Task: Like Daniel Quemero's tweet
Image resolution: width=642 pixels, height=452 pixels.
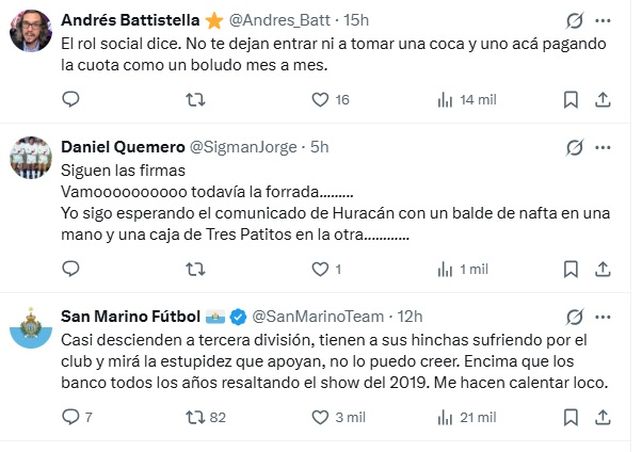Action: [320, 269]
